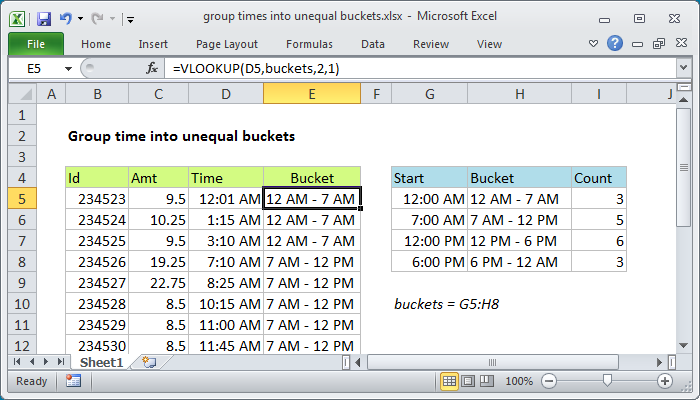700x400 pixels.
Task: Switch to Normal view in status bar
Action: tap(449, 381)
